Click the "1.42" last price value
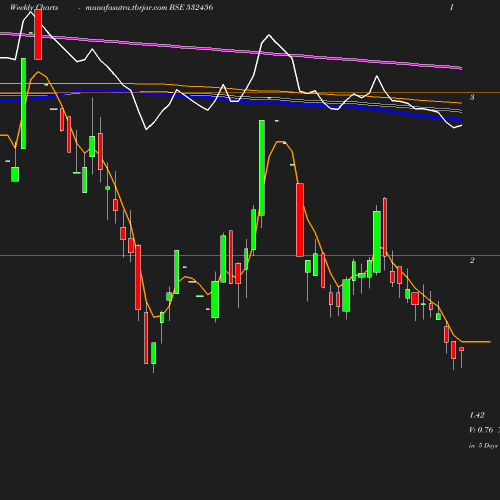Image resolution: width=500 pixels, height=500 pixels. point(477,415)
